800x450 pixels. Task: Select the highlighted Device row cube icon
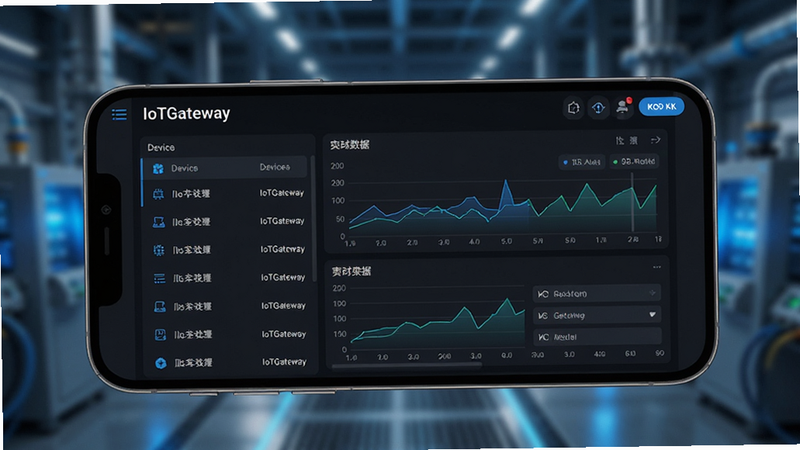[x=158, y=168]
